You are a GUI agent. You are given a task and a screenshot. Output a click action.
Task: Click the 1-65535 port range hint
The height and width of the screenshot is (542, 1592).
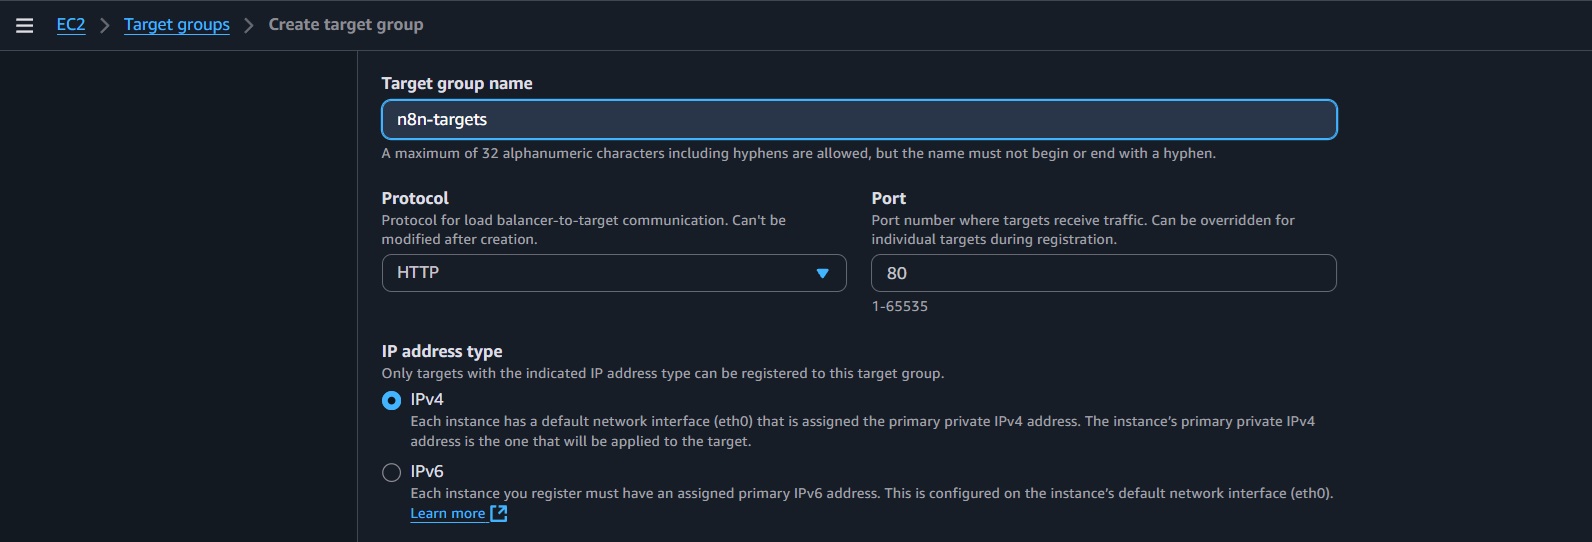point(900,306)
